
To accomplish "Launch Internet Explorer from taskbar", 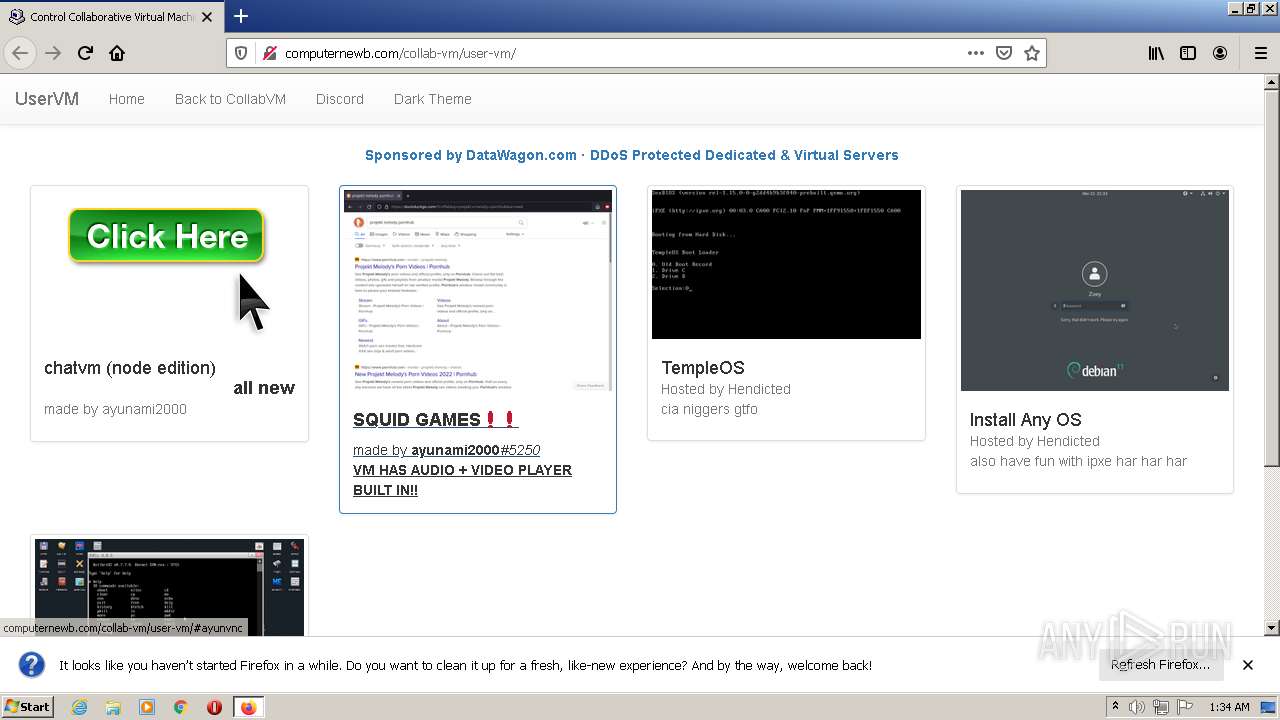I will point(79,707).
